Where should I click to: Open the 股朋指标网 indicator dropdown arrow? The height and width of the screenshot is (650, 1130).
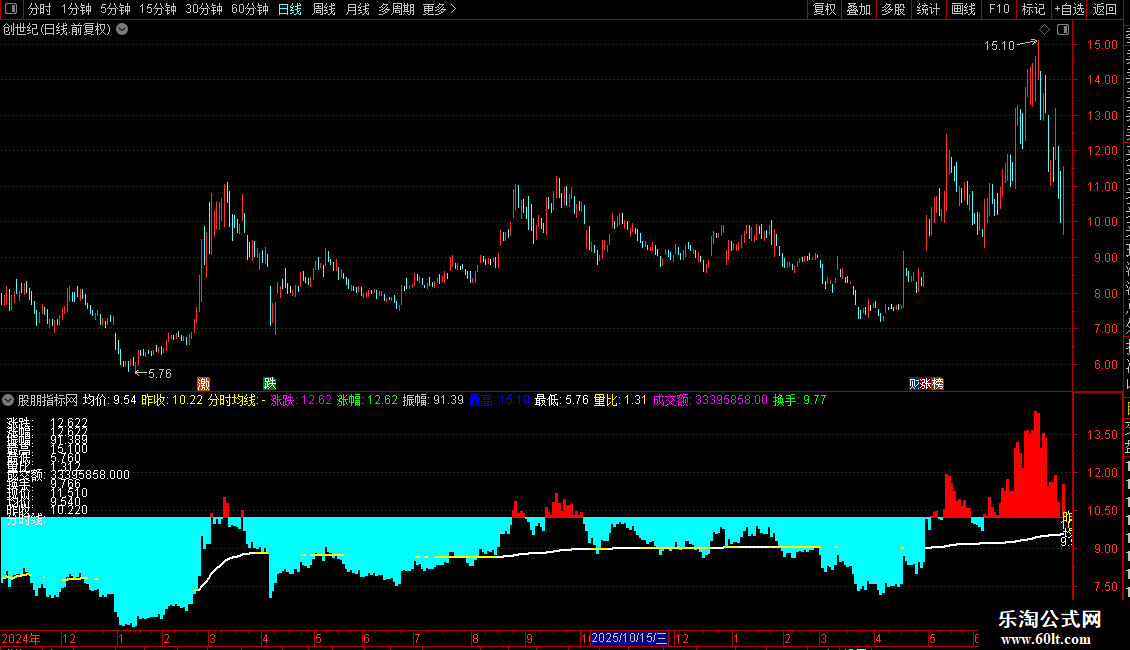coord(8,400)
